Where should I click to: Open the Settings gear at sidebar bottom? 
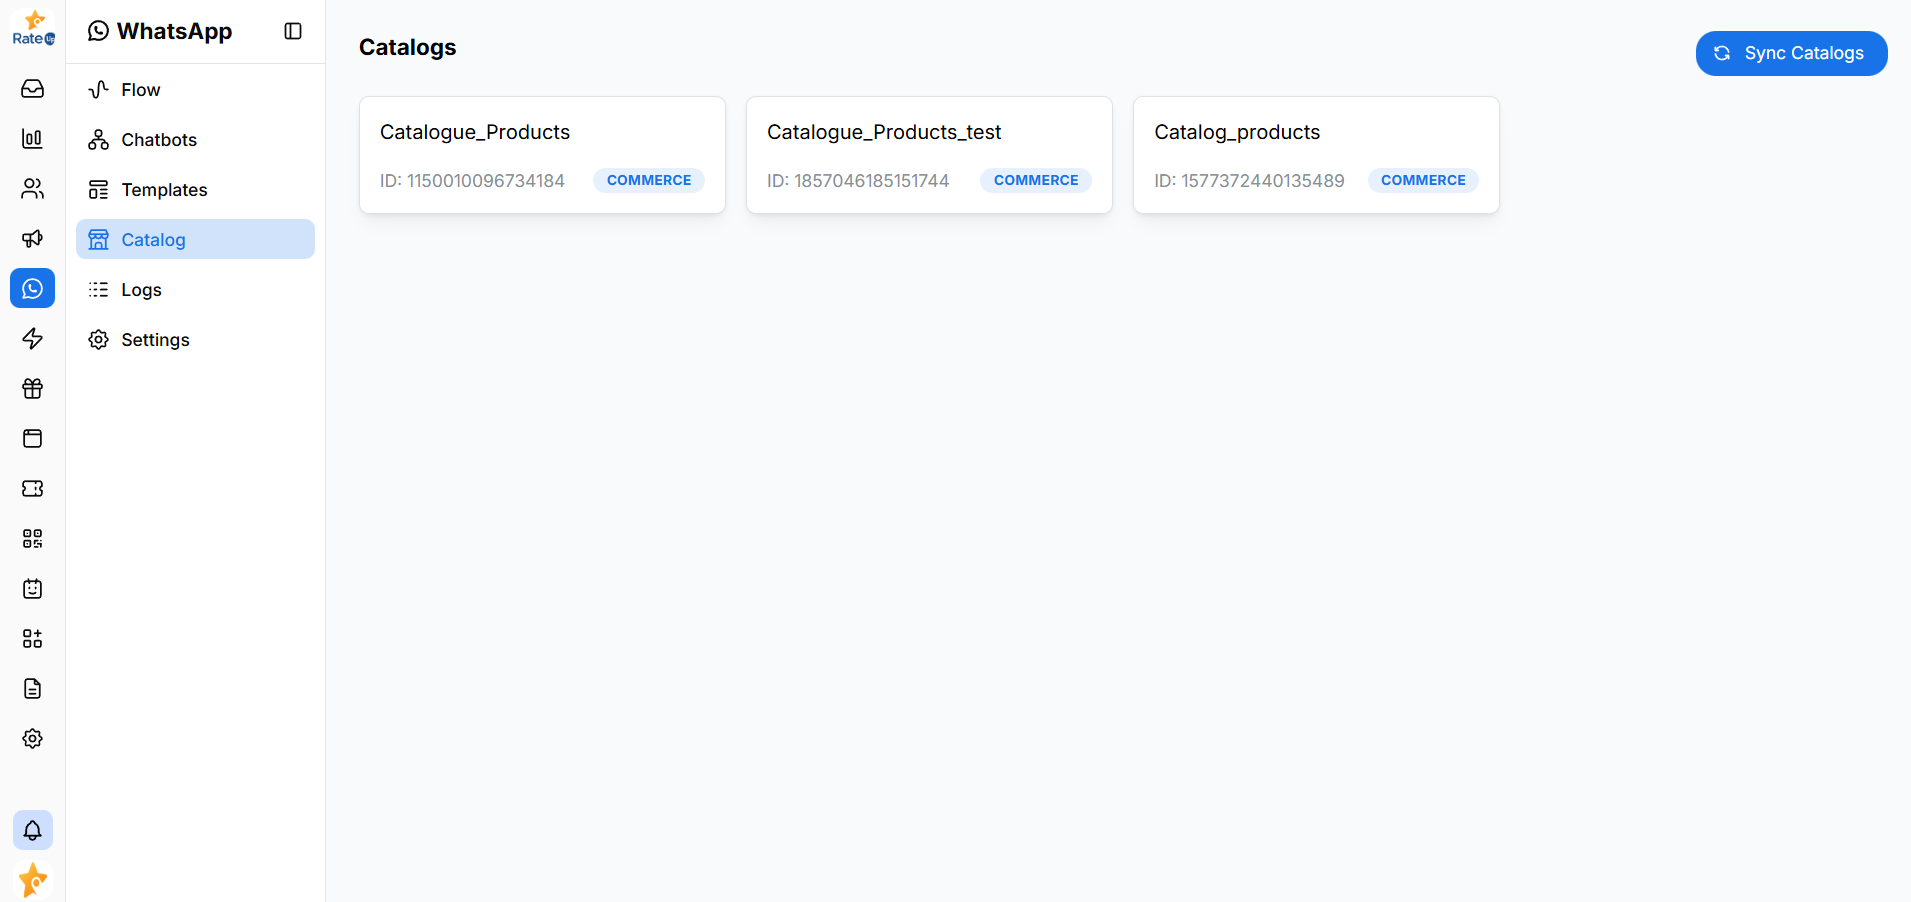click(x=32, y=738)
